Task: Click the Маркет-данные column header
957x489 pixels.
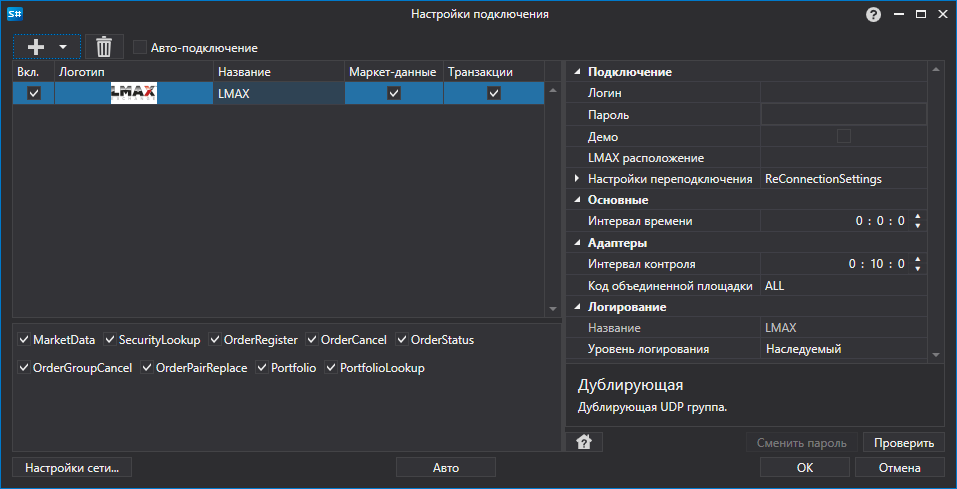Action: [x=394, y=72]
